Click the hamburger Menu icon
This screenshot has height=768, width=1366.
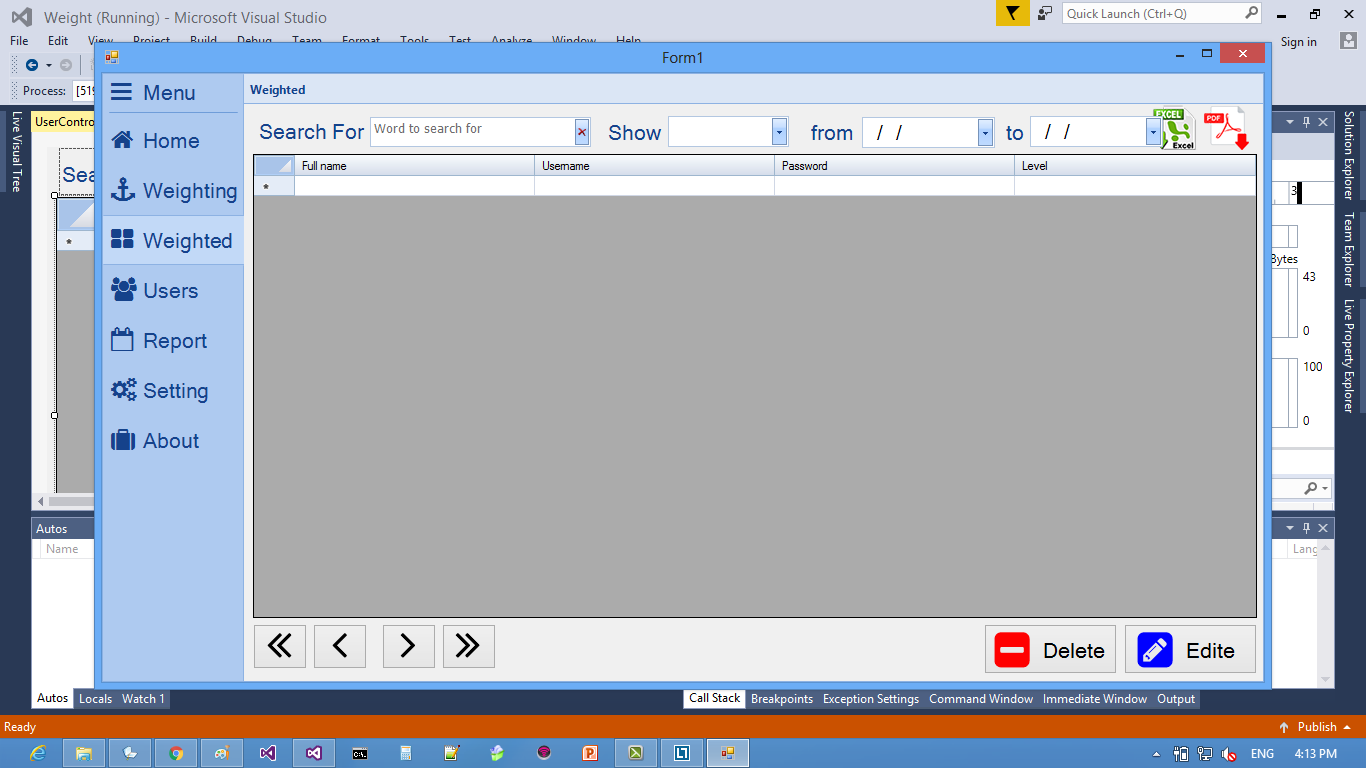(121, 93)
